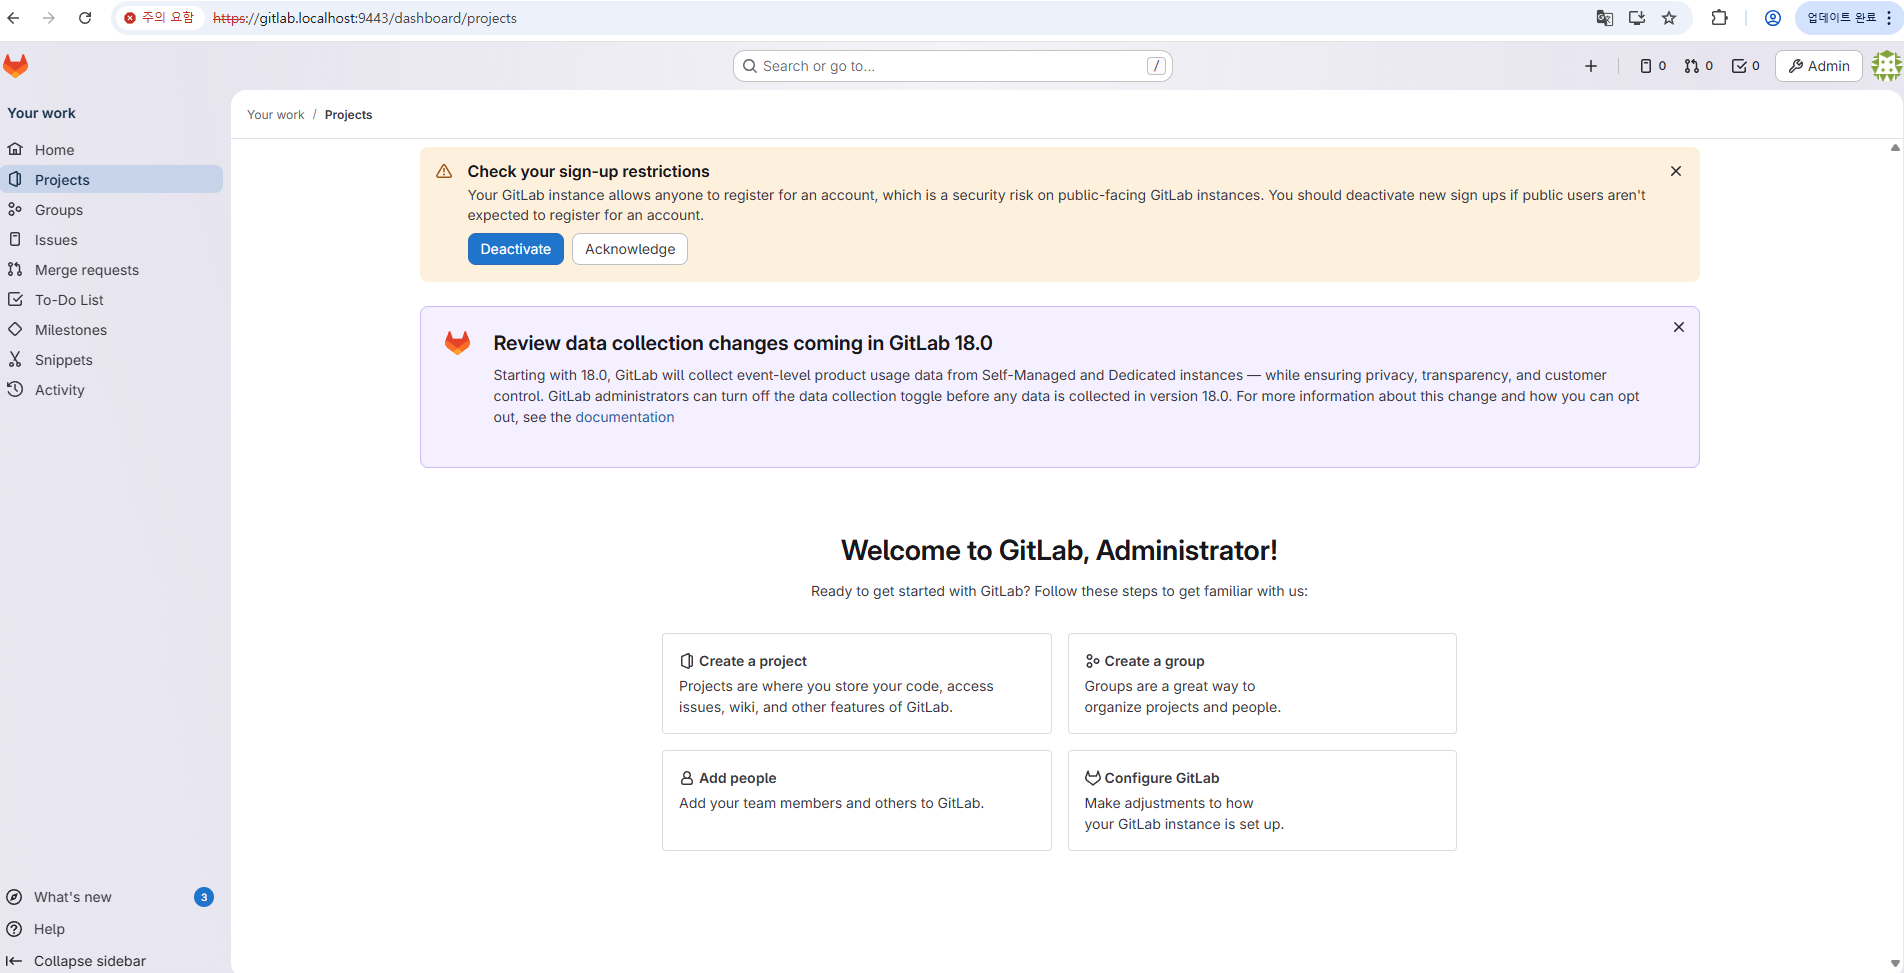The height and width of the screenshot is (973, 1904).
Task: Click scrollbar down arrow on page
Action: [x=1895, y=964]
